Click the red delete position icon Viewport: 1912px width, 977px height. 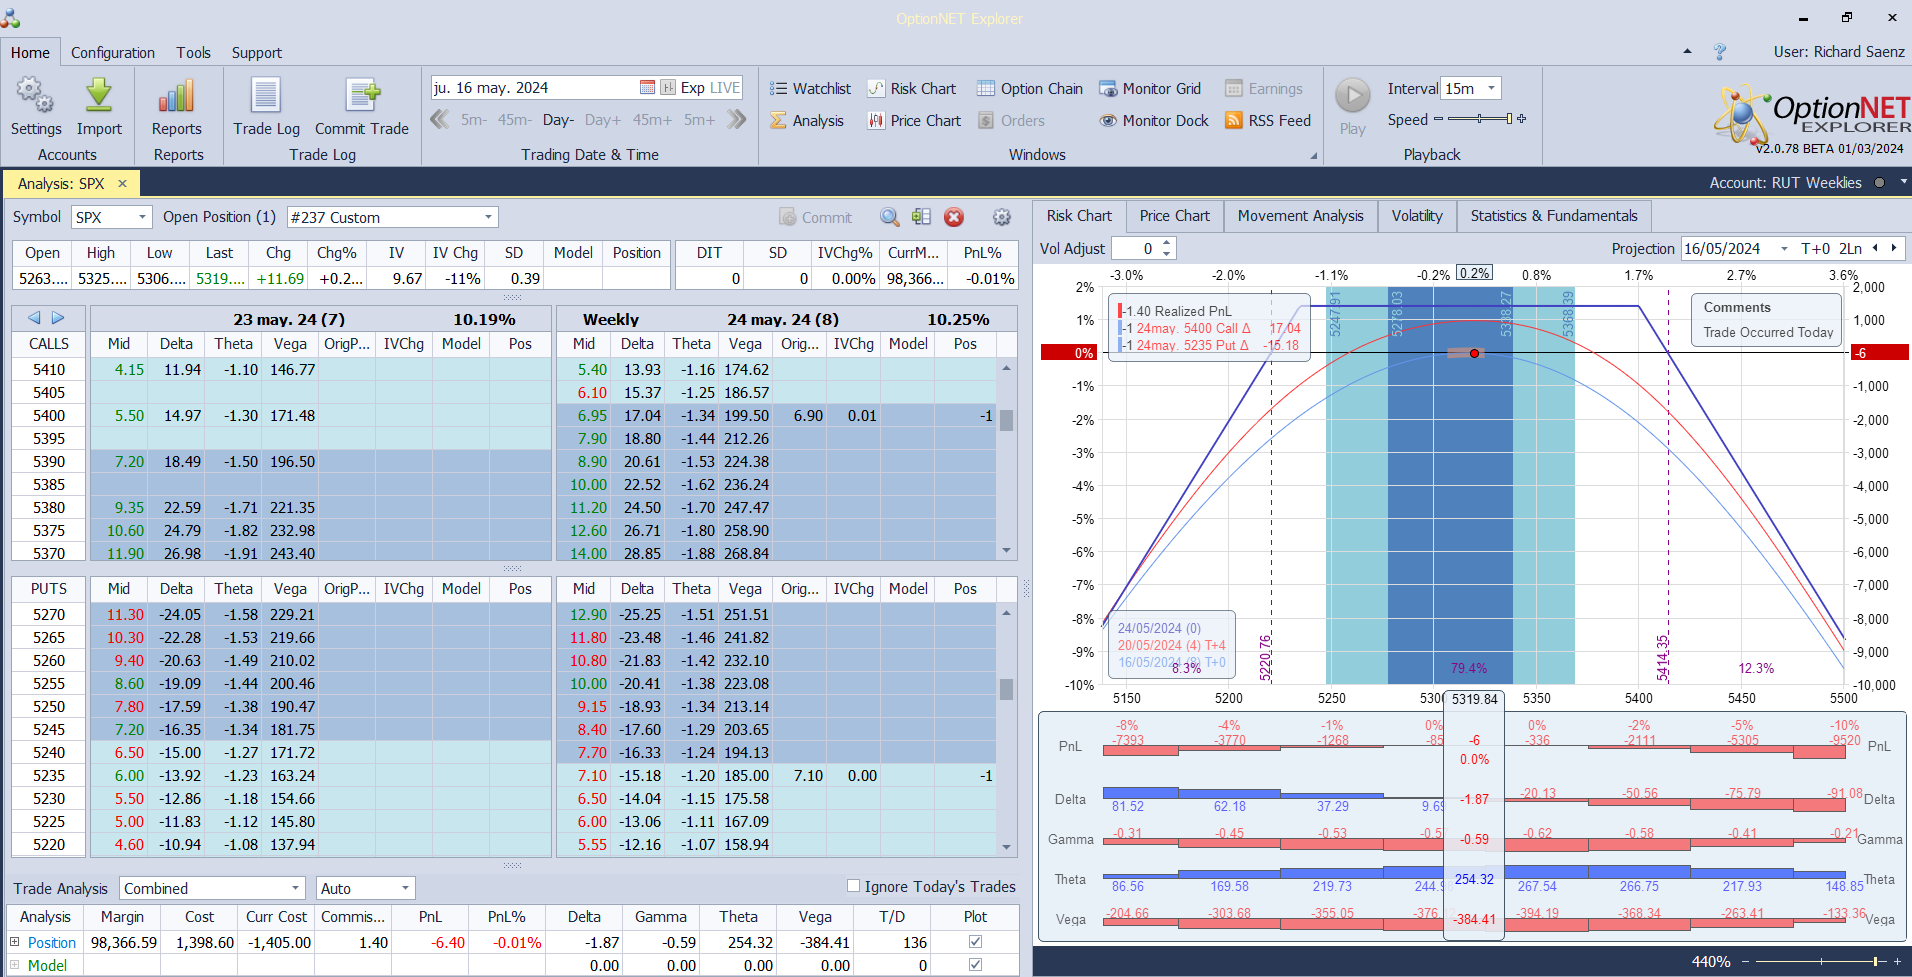click(954, 217)
